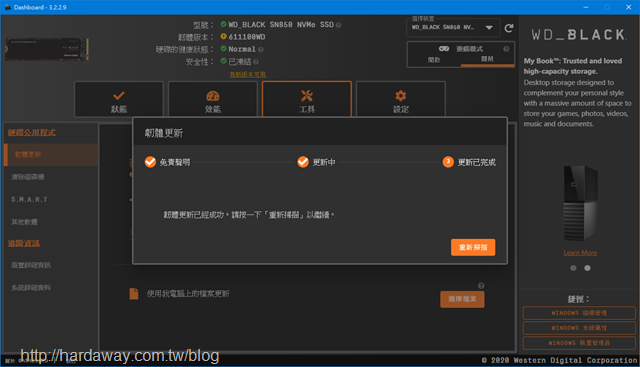Click the info icon next to model name
640x367 pixels.
click(338, 25)
